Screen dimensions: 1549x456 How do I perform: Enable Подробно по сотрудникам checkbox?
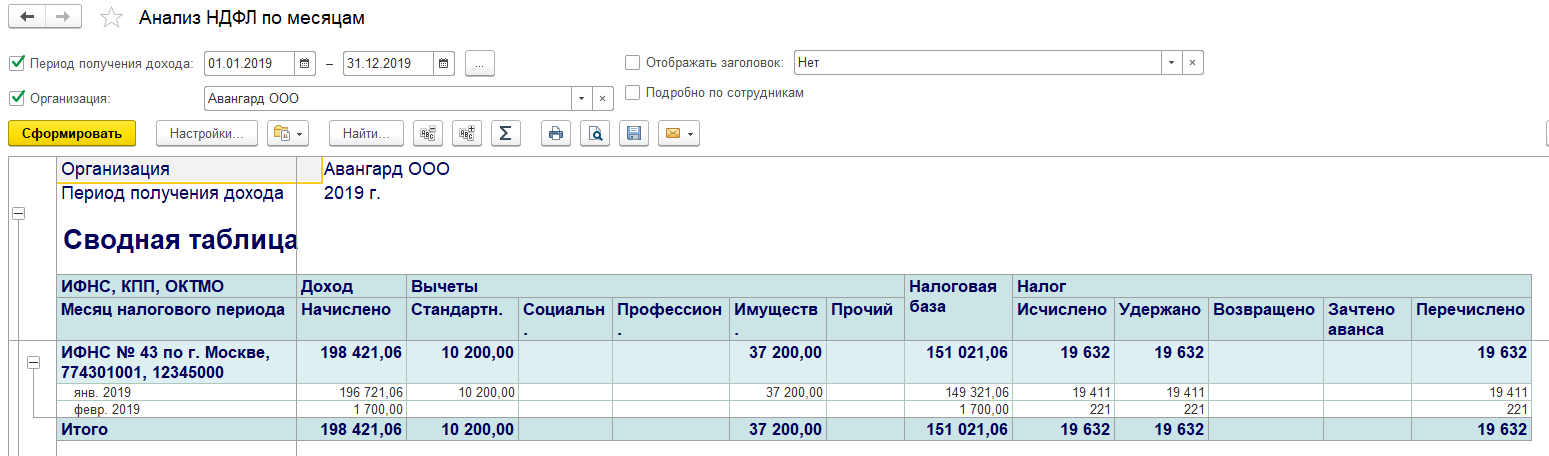pyautogui.click(x=632, y=93)
